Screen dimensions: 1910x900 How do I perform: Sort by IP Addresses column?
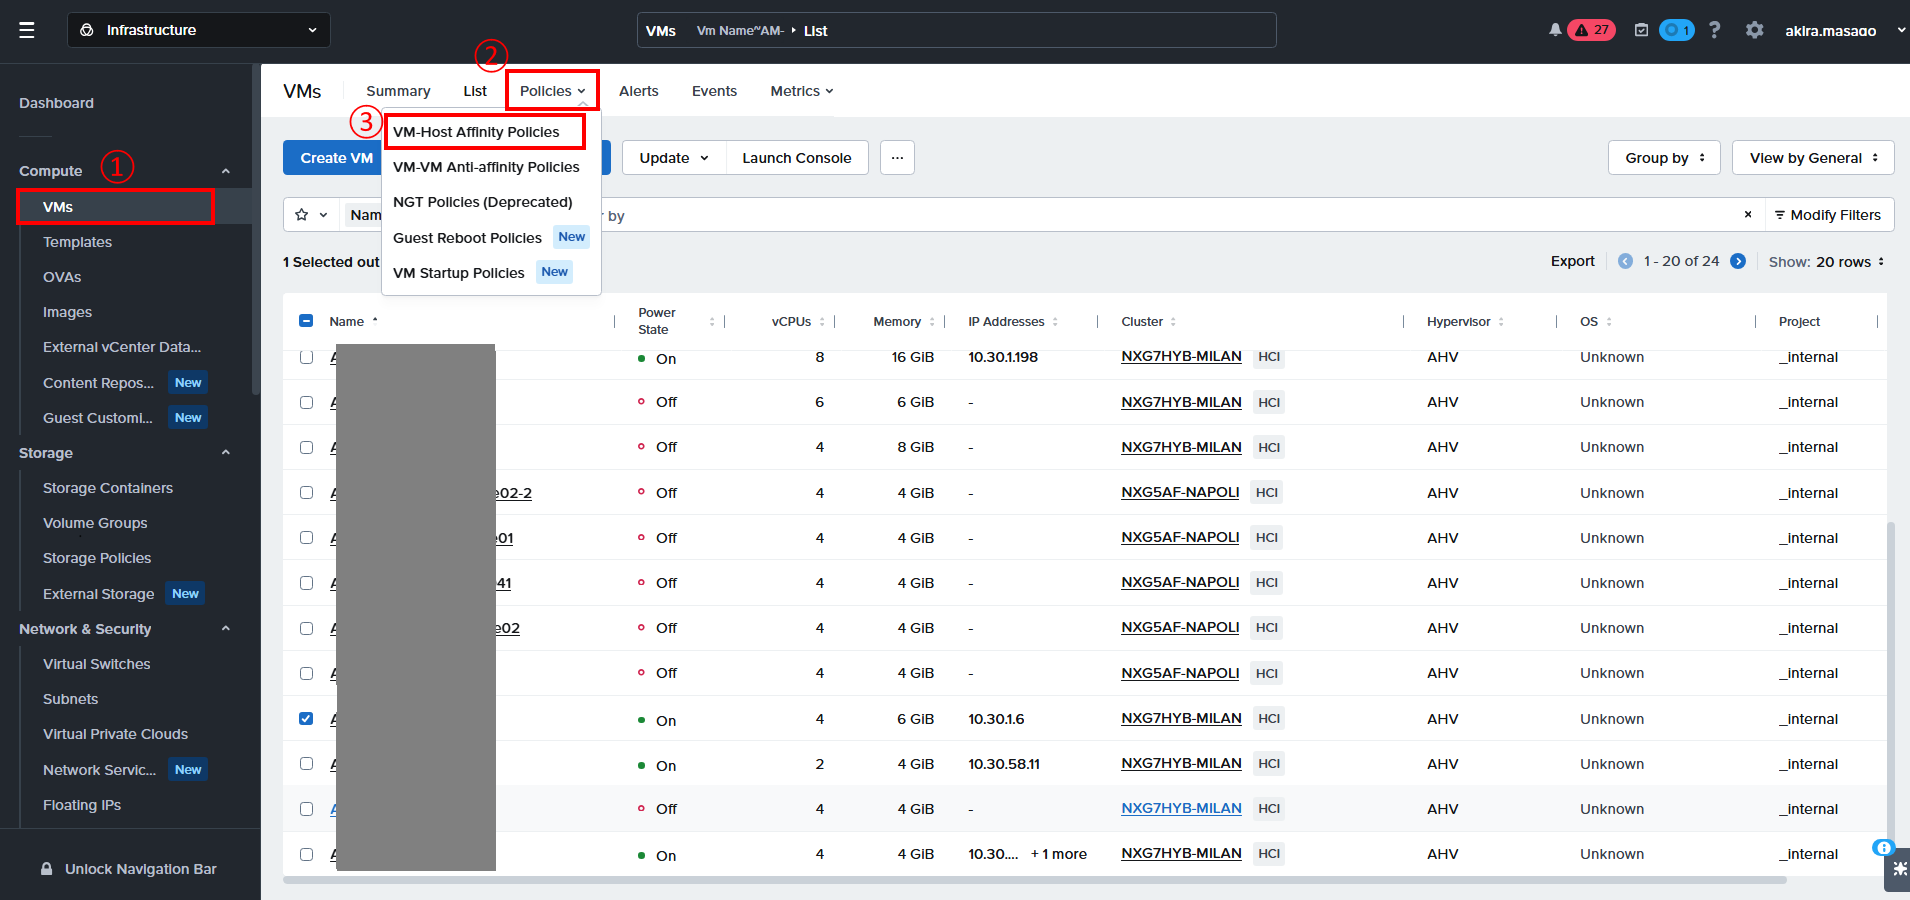coord(1055,322)
